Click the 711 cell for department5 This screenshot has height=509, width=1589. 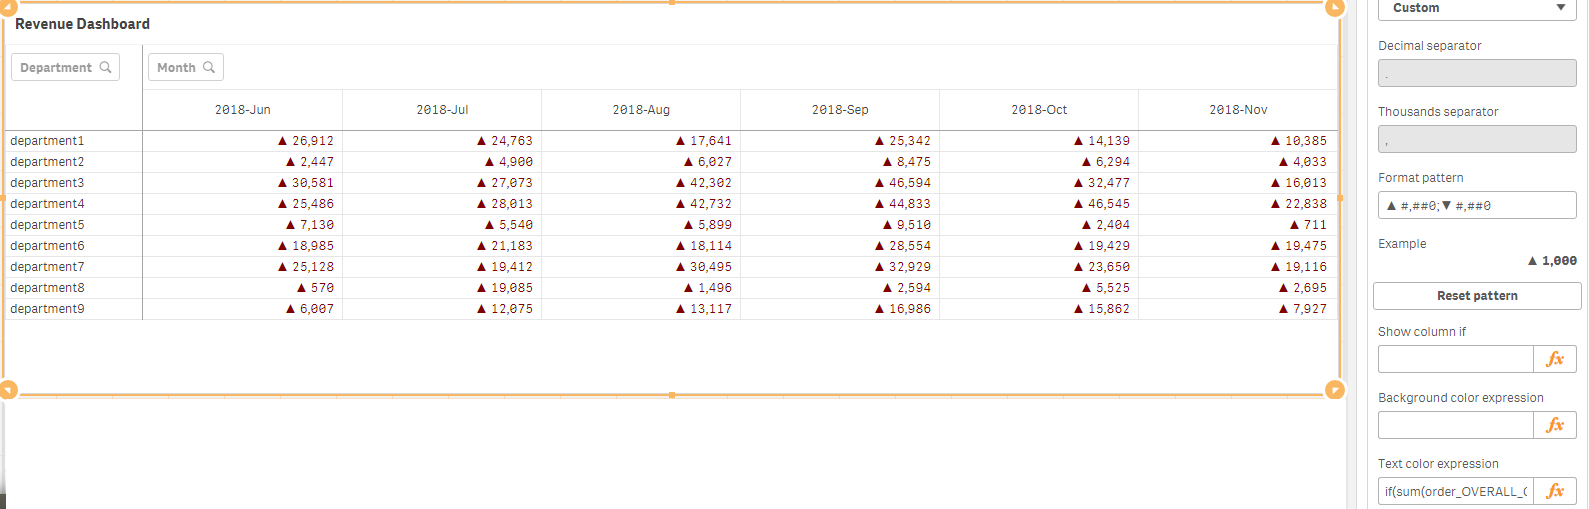[1308, 225]
